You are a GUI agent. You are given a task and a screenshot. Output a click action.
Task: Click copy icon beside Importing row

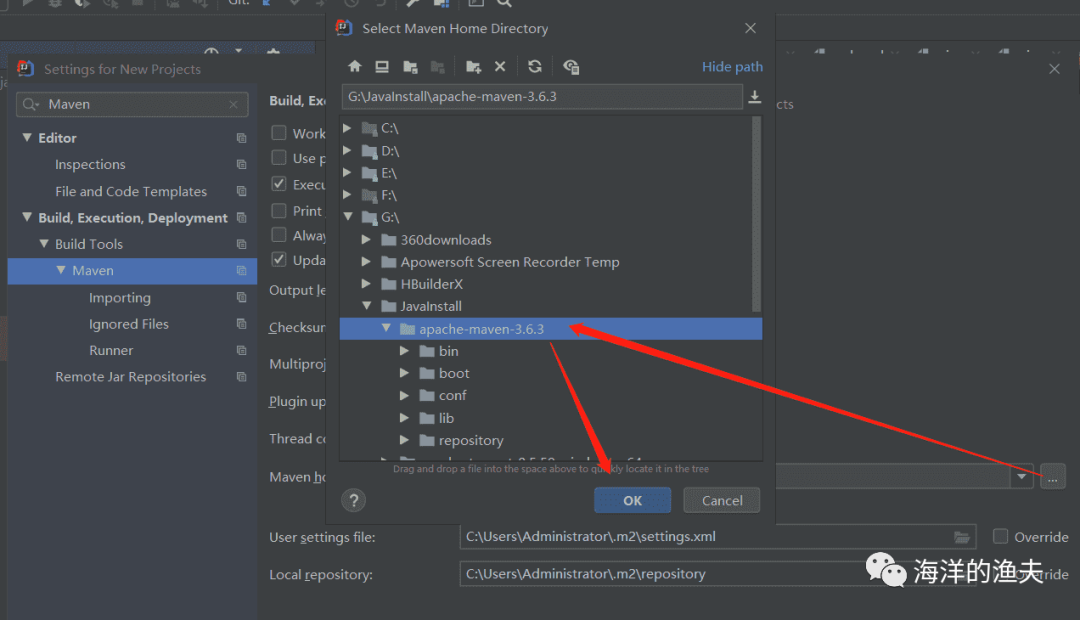point(241,297)
